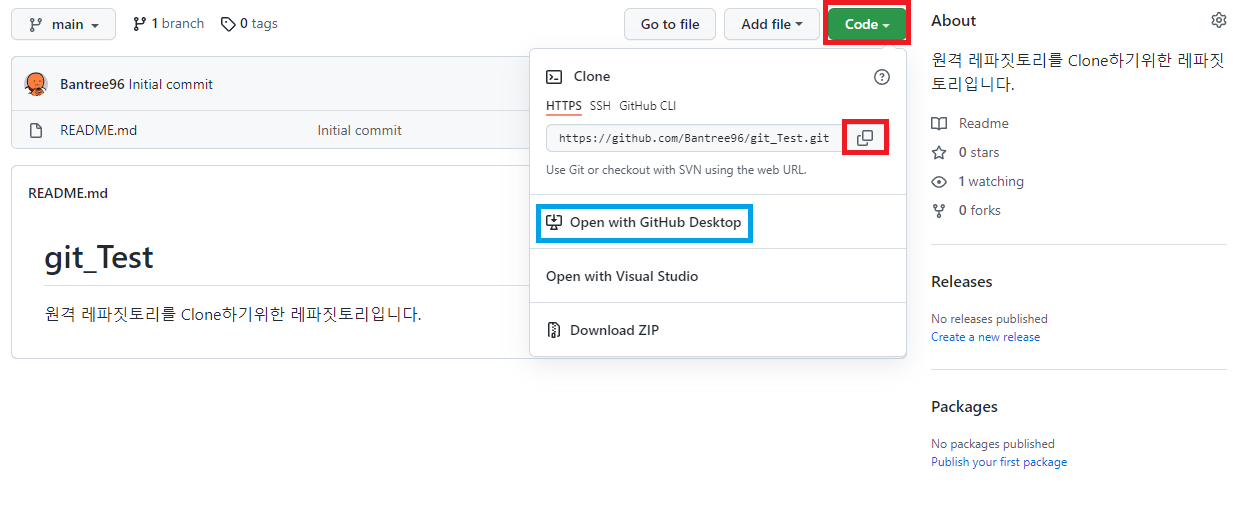Image resolution: width=1245 pixels, height=514 pixels.
Task: Click the Bantree96 avatar image
Action: 36,84
